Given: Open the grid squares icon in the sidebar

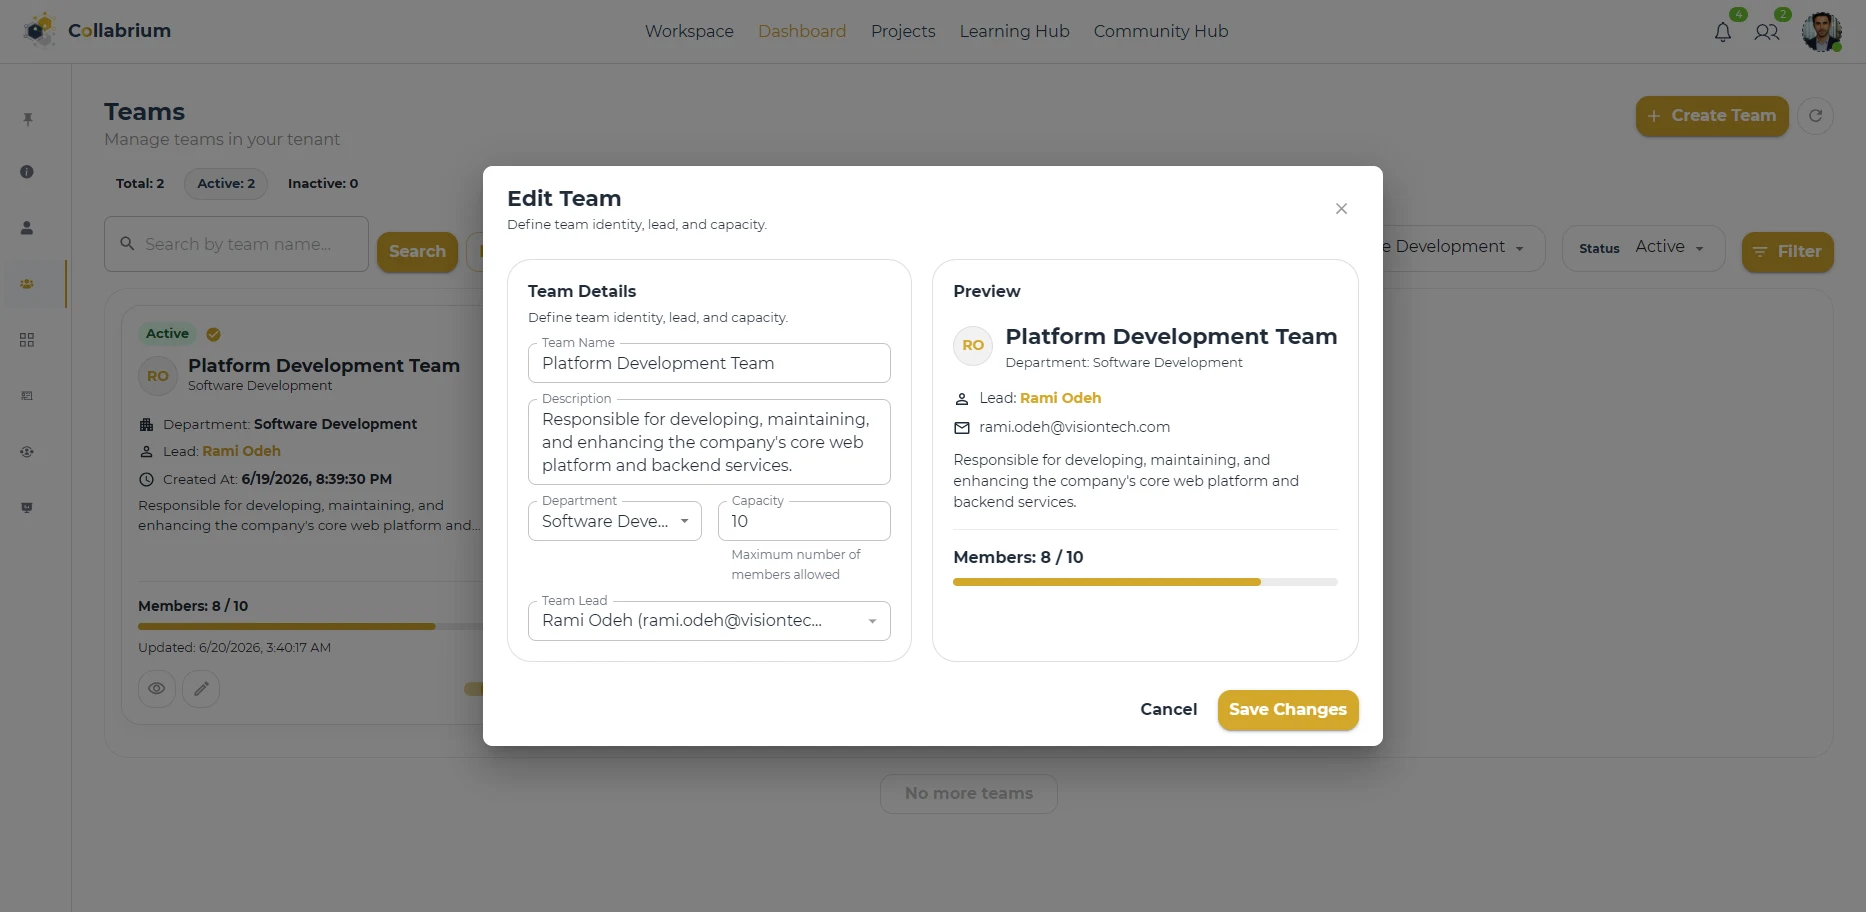Looking at the screenshot, I should (27, 340).
